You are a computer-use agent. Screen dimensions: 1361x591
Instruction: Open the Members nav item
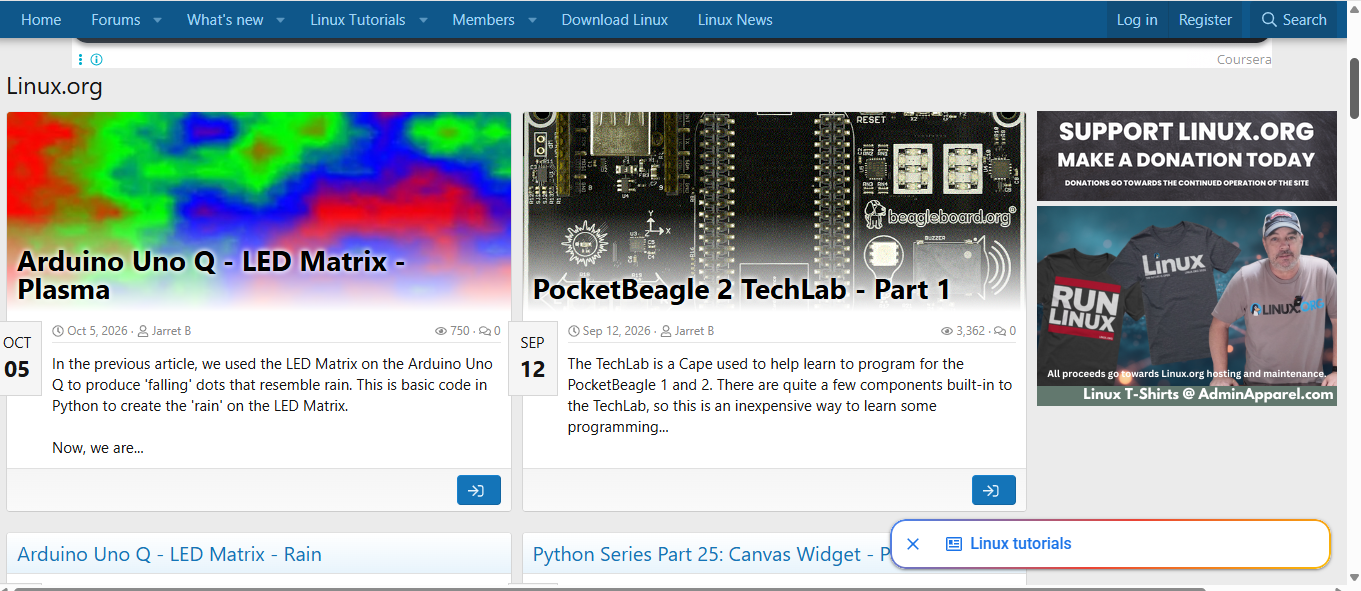(x=483, y=20)
